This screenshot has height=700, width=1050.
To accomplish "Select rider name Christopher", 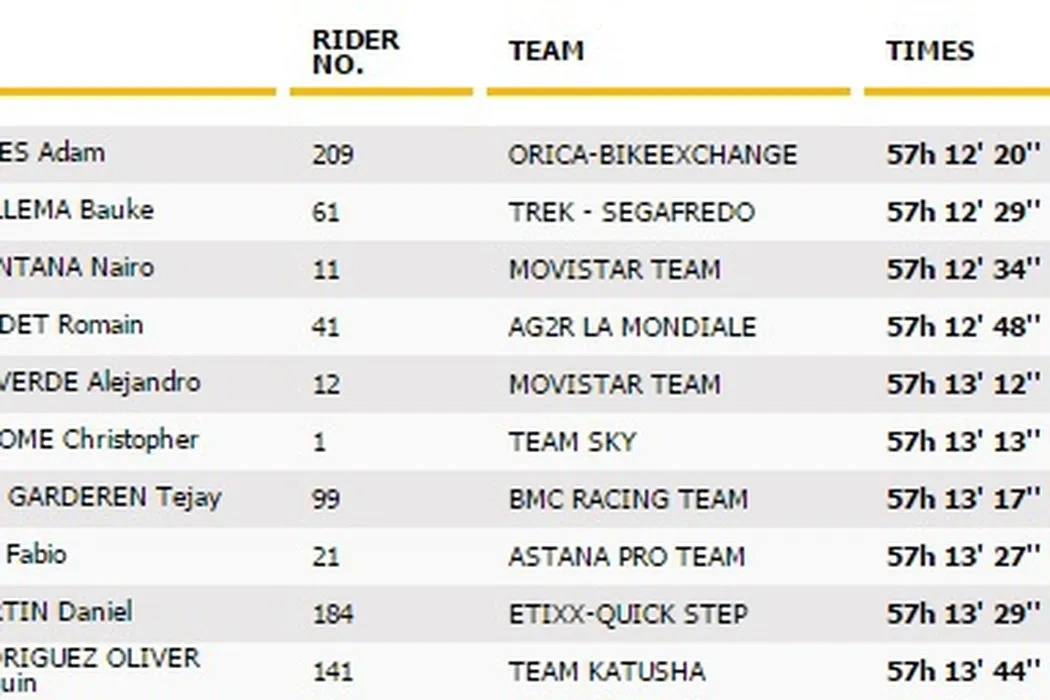I will (99, 440).
